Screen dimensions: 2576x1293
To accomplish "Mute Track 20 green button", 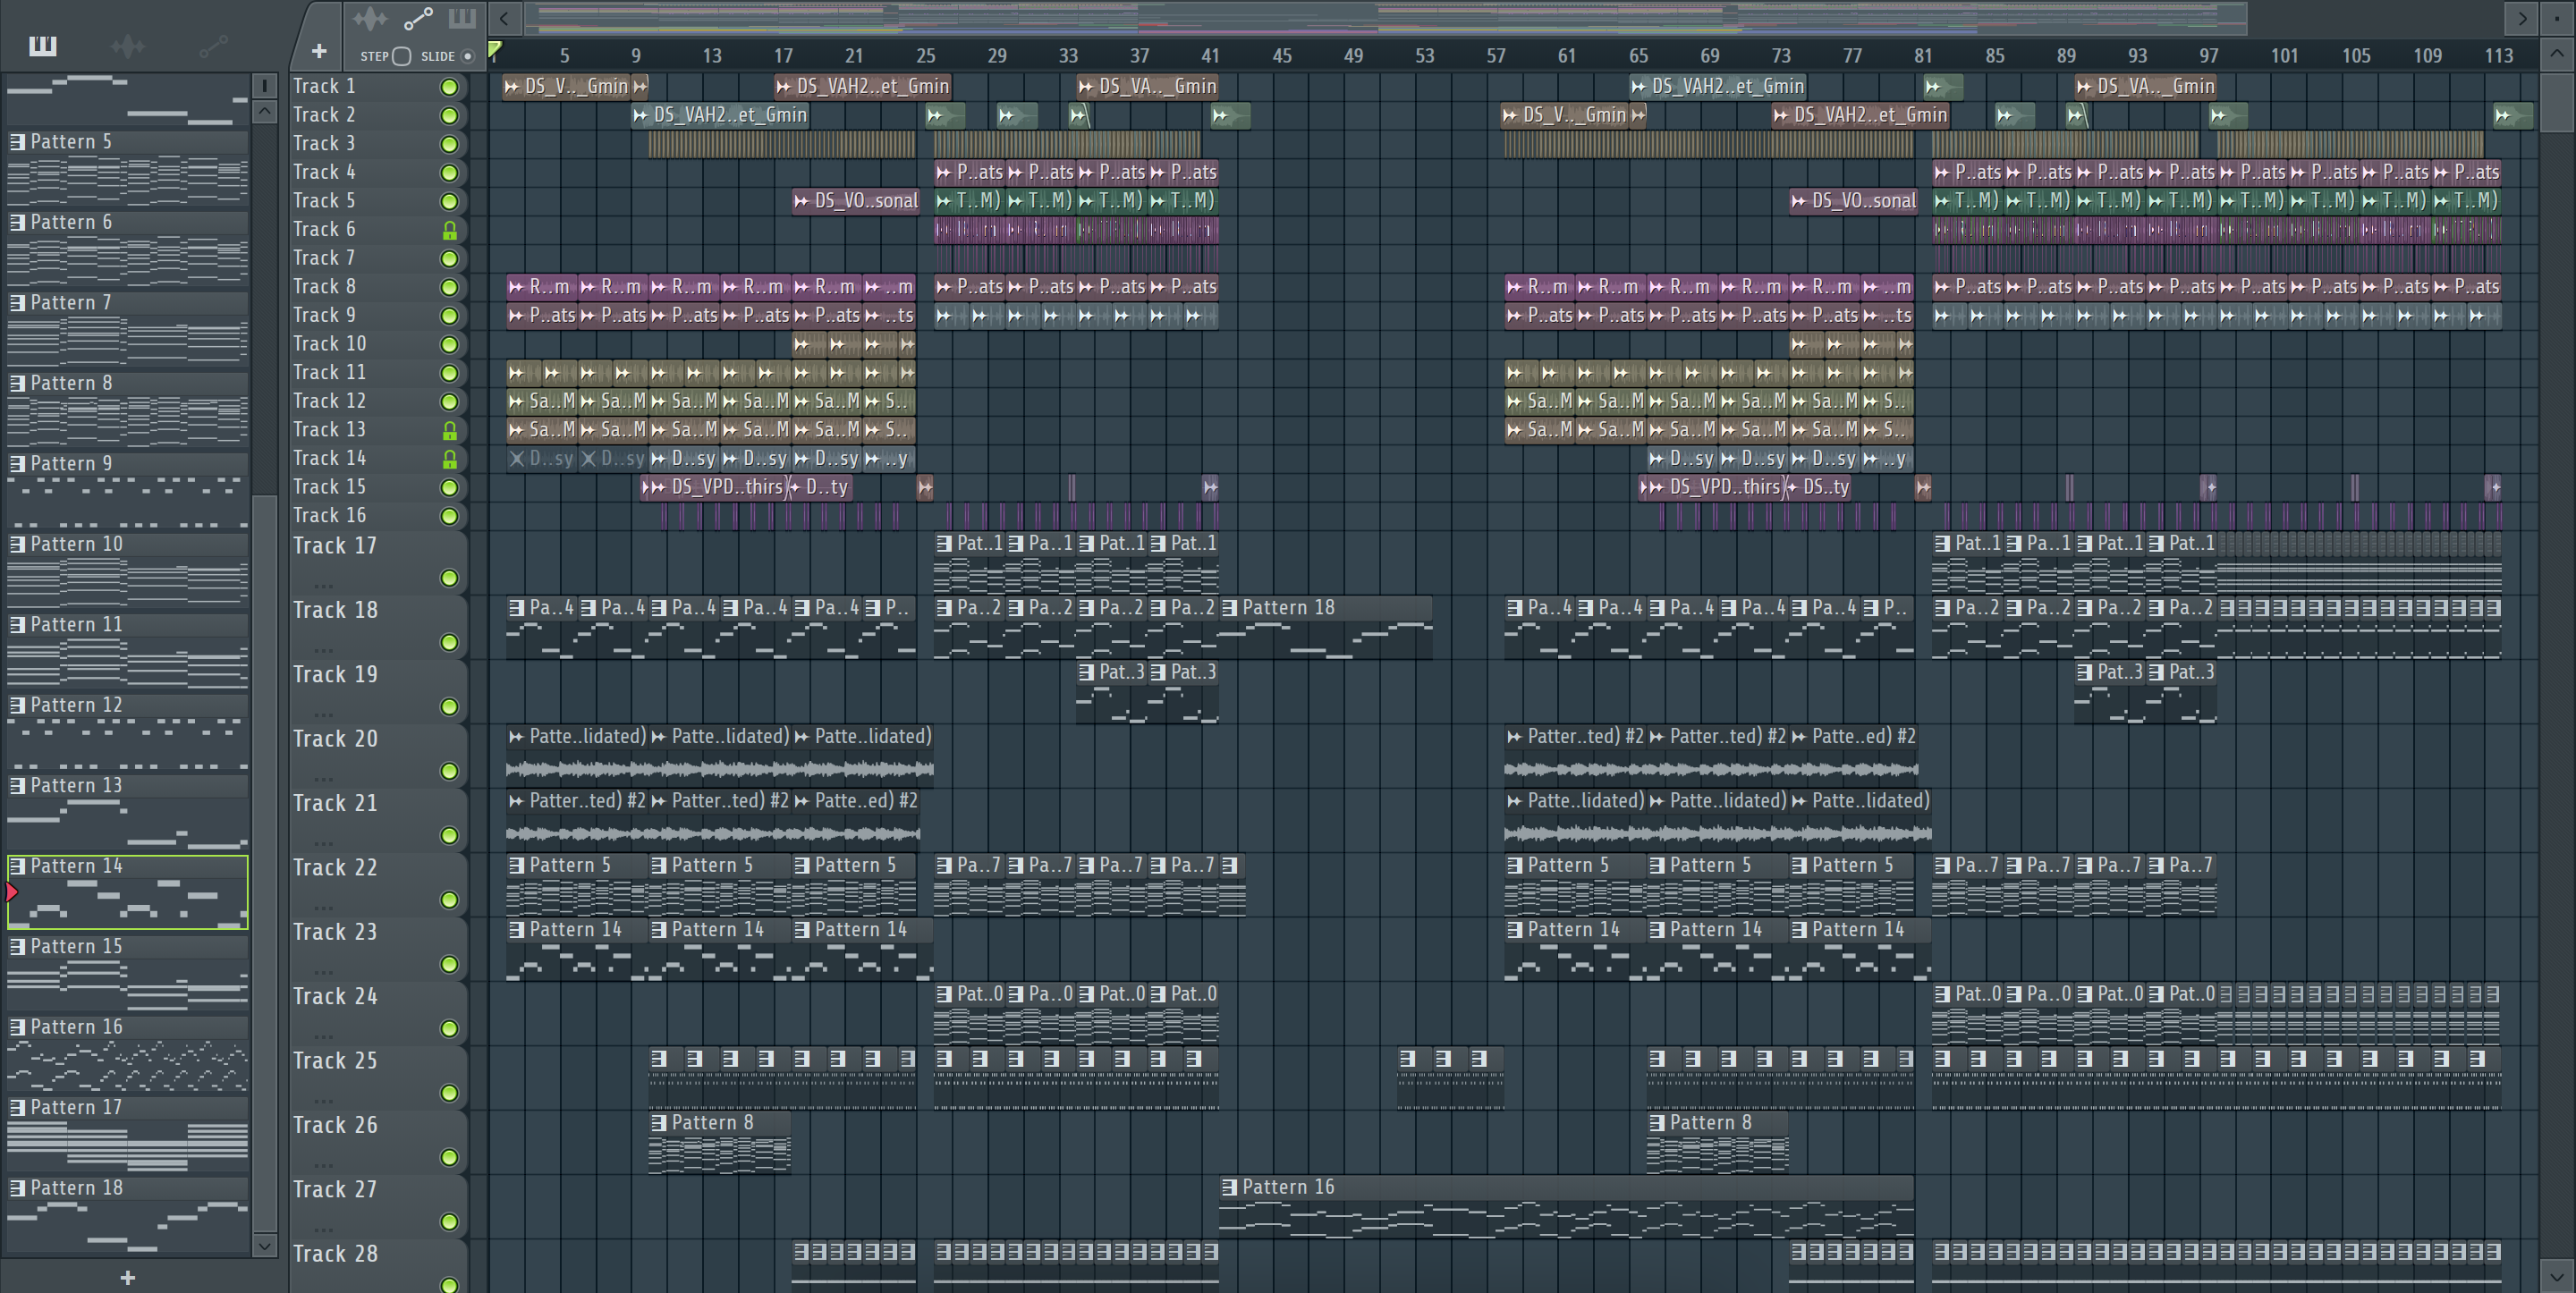I will [x=449, y=771].
